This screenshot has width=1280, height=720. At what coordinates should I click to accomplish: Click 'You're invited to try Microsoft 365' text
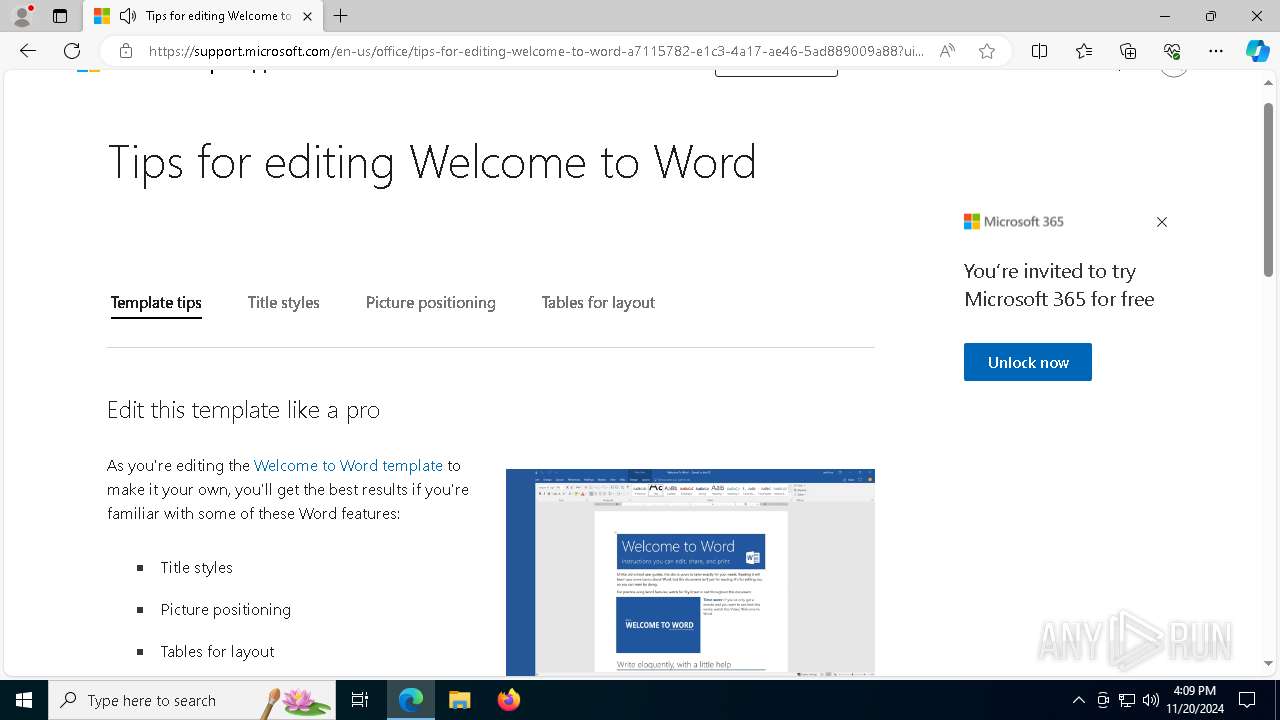click(x=1059, y=285)
